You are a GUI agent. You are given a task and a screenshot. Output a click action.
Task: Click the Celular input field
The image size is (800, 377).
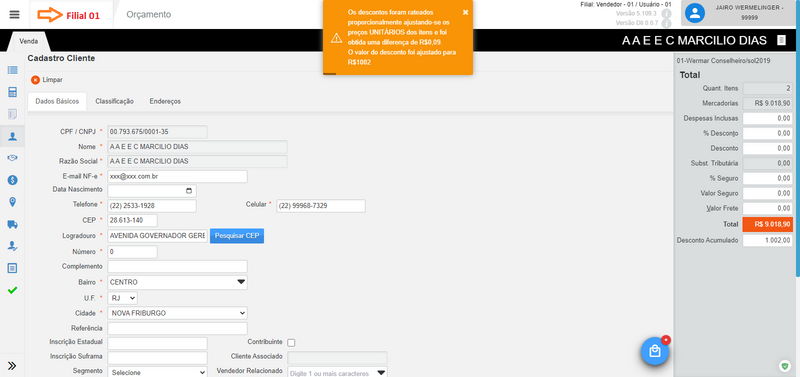[x=321, y=206]
